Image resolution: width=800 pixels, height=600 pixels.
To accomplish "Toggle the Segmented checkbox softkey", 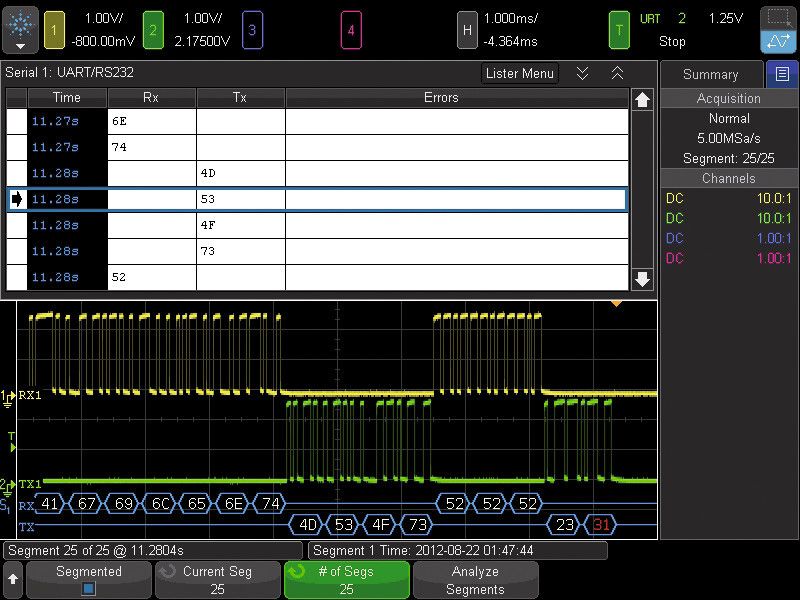I will click(x=88, y=580).
